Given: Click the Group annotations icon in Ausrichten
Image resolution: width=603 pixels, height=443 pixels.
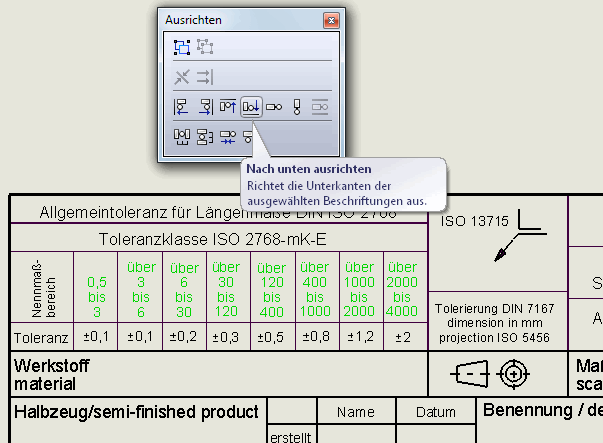Looking at the screenshot, I should point(182,47).
